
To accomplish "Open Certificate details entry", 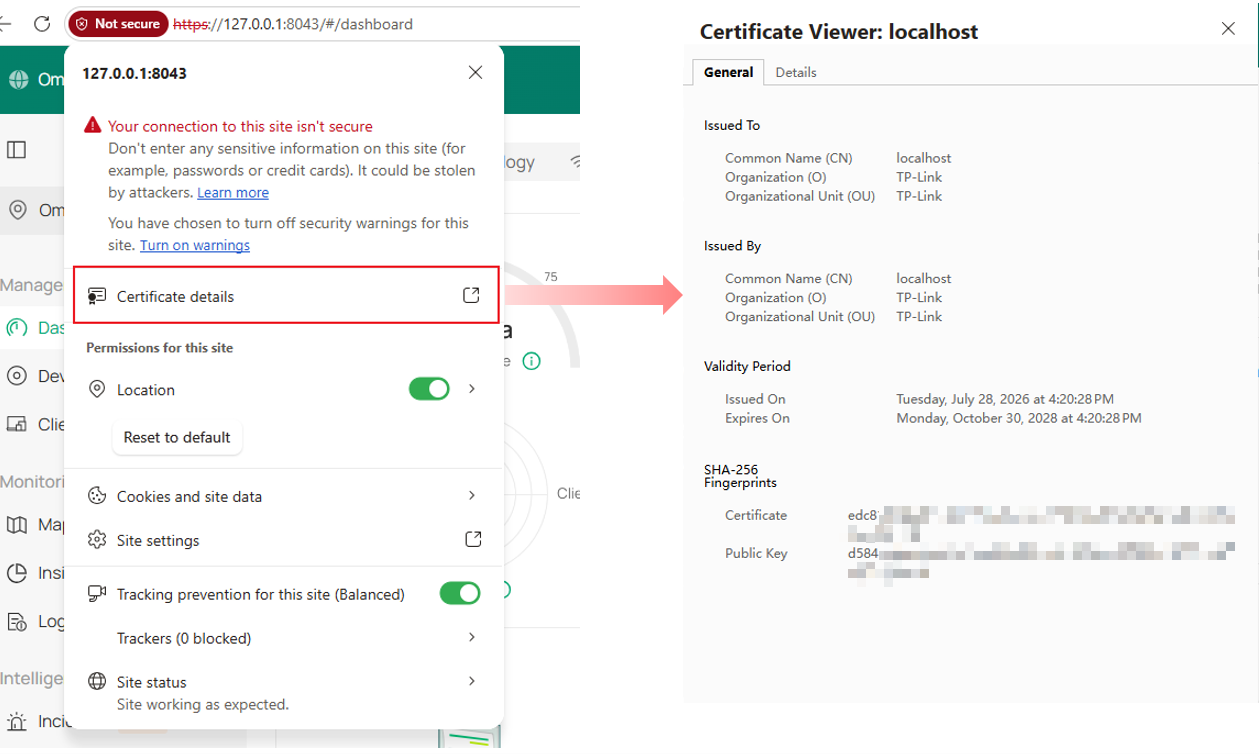I will (x=286, y=296).
